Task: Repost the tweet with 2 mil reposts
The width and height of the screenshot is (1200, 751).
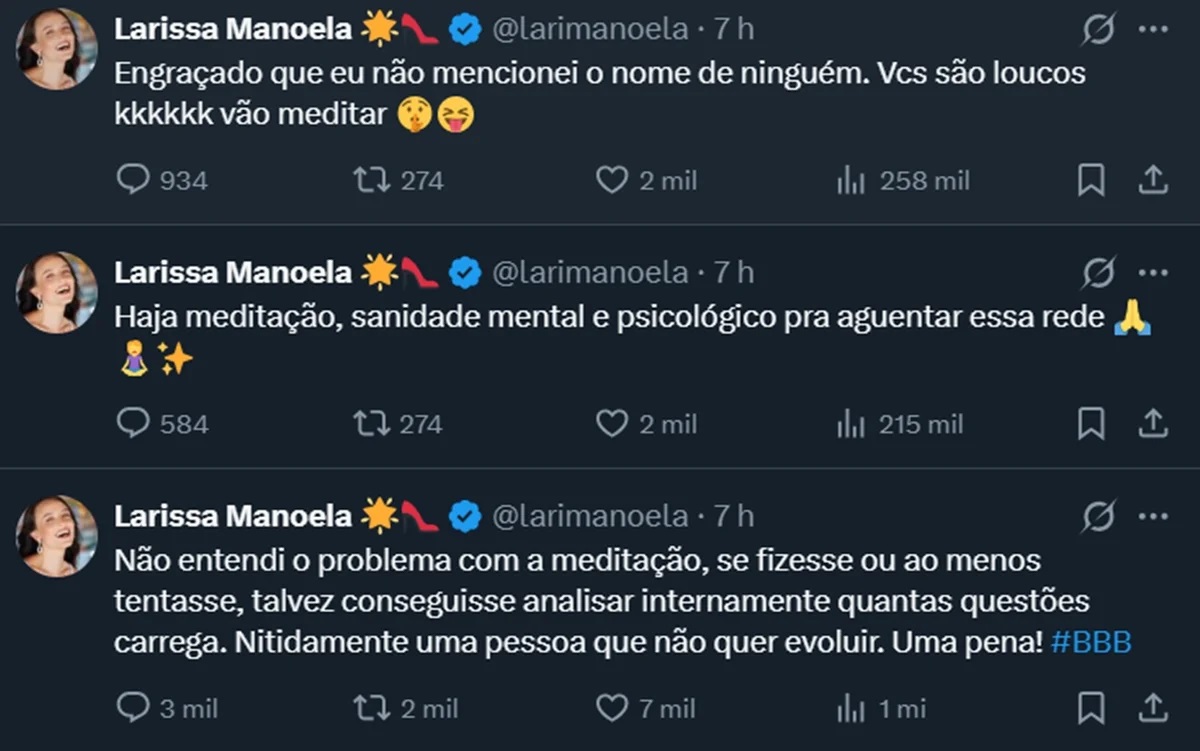Action: [x=371, y=708]
